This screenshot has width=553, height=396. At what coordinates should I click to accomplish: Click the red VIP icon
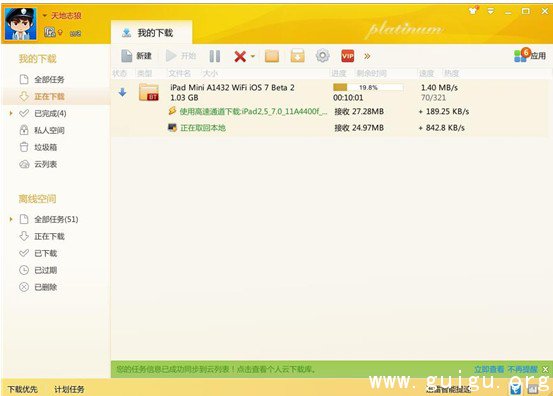point(347,56)
